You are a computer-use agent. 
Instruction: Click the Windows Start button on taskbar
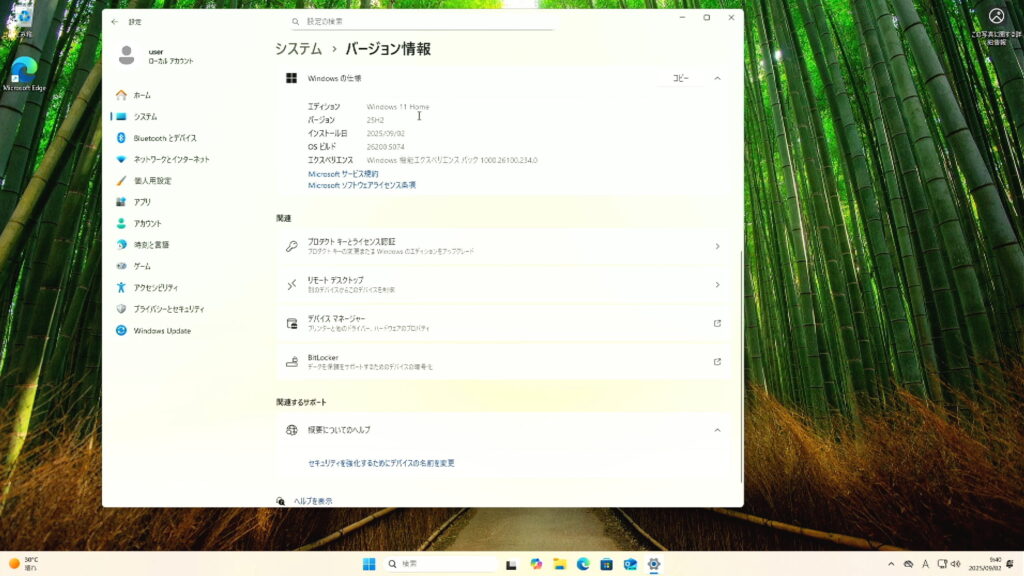click(368, 564)
